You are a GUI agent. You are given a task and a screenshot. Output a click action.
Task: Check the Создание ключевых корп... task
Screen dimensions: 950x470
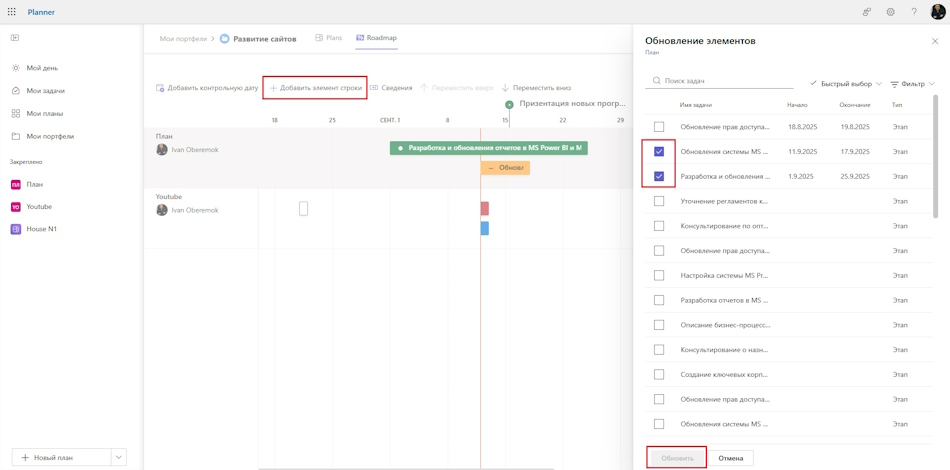659,374
